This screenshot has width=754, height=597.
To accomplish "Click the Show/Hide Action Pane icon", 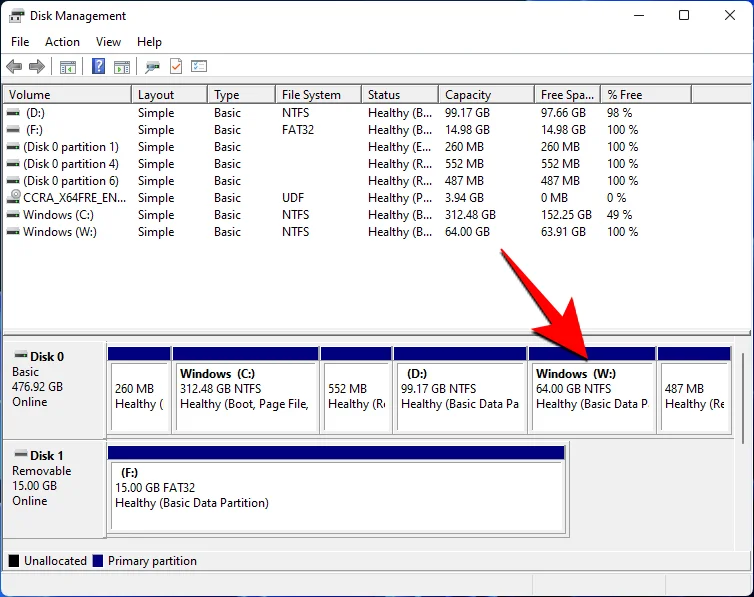I will (122, 67).
